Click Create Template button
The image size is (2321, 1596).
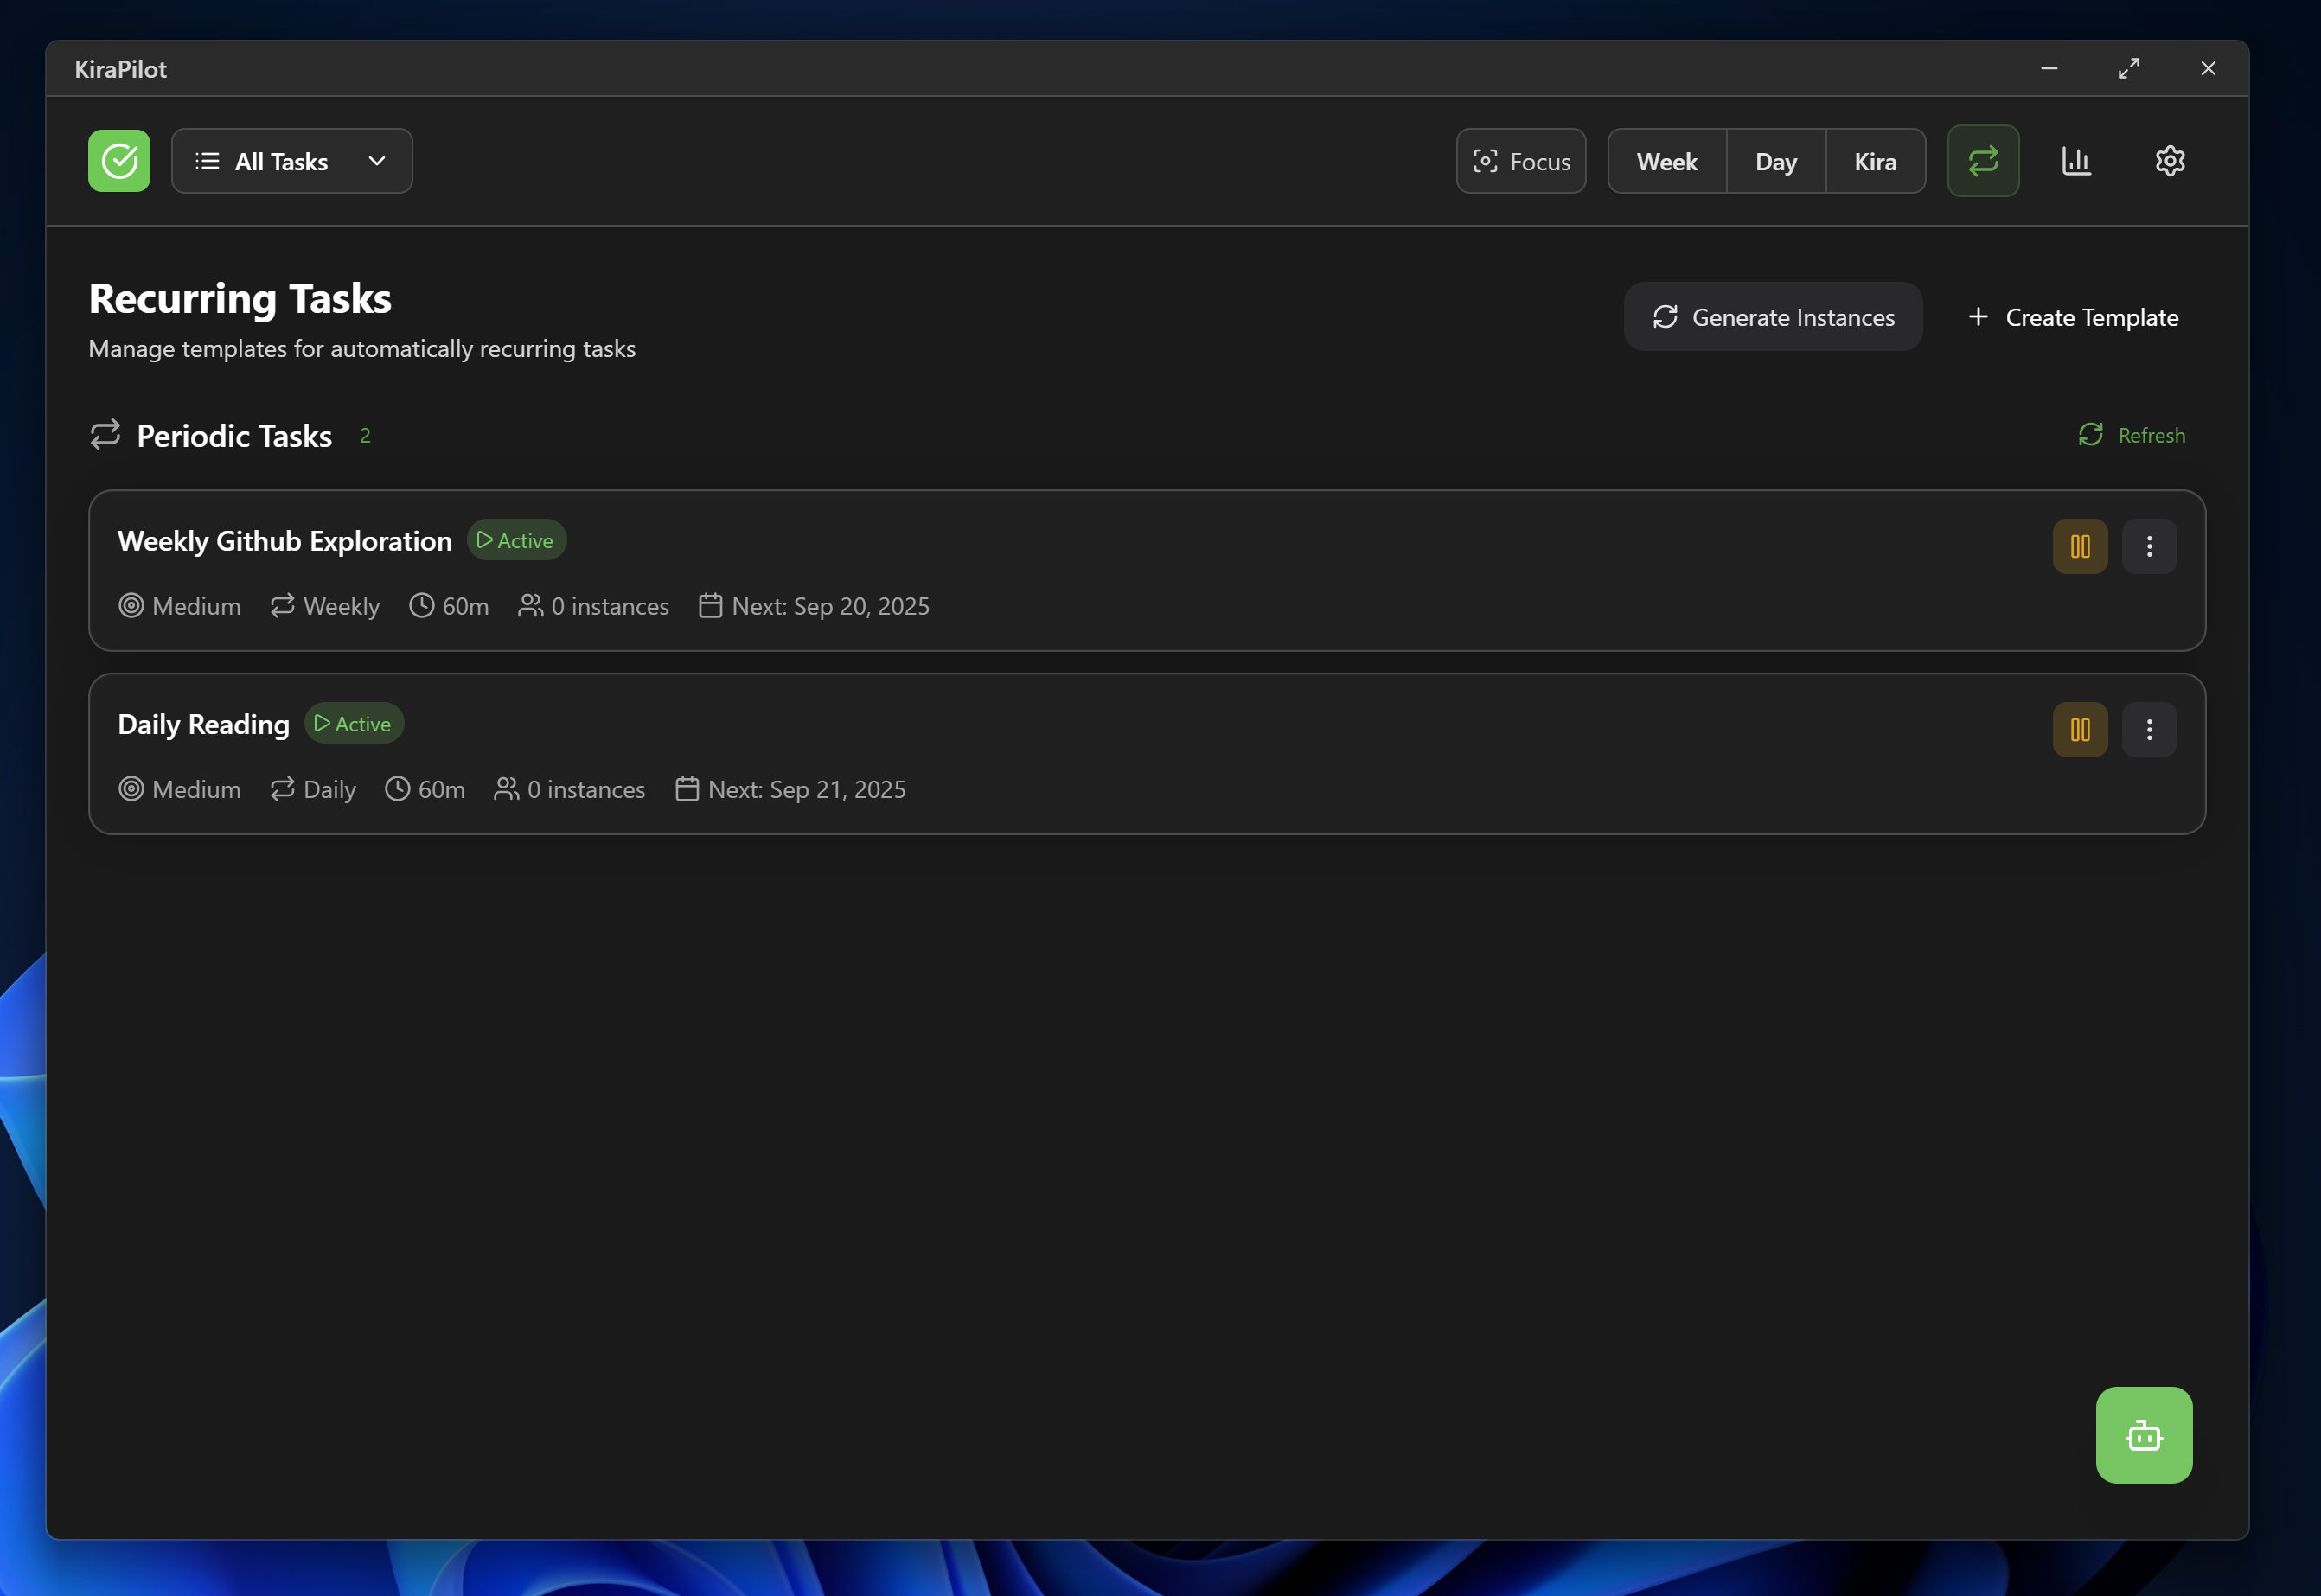click(x=2072, y=317)
